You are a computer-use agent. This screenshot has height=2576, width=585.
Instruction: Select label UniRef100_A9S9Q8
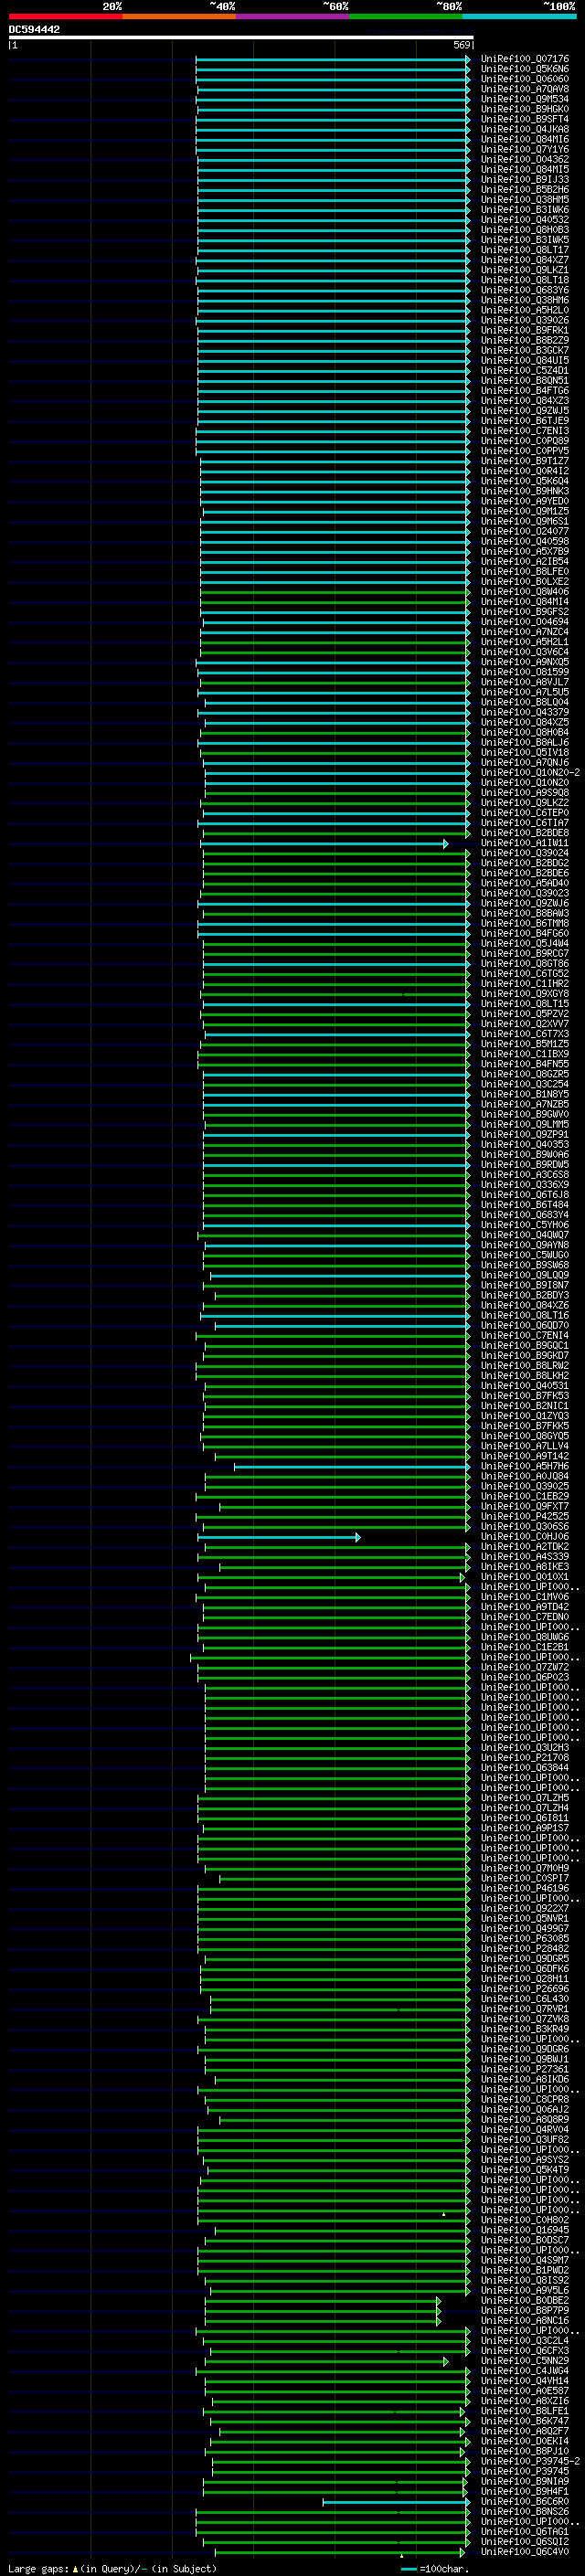point(525,793)
